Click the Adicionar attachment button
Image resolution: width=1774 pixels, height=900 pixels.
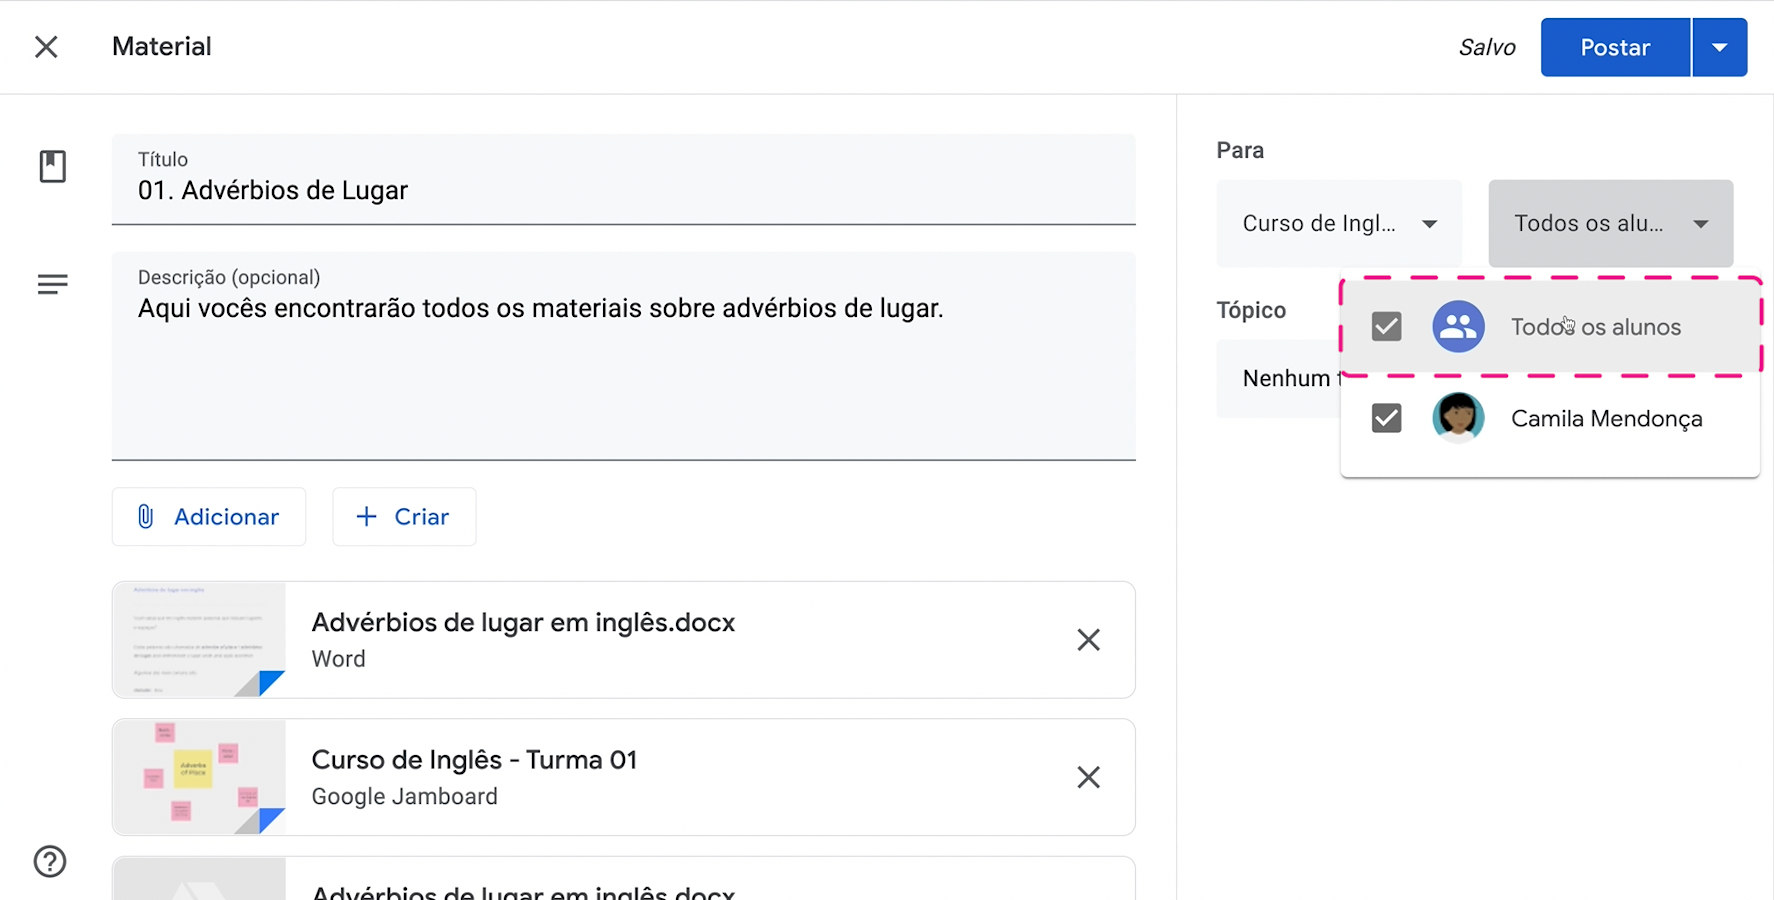pos(209,517)
